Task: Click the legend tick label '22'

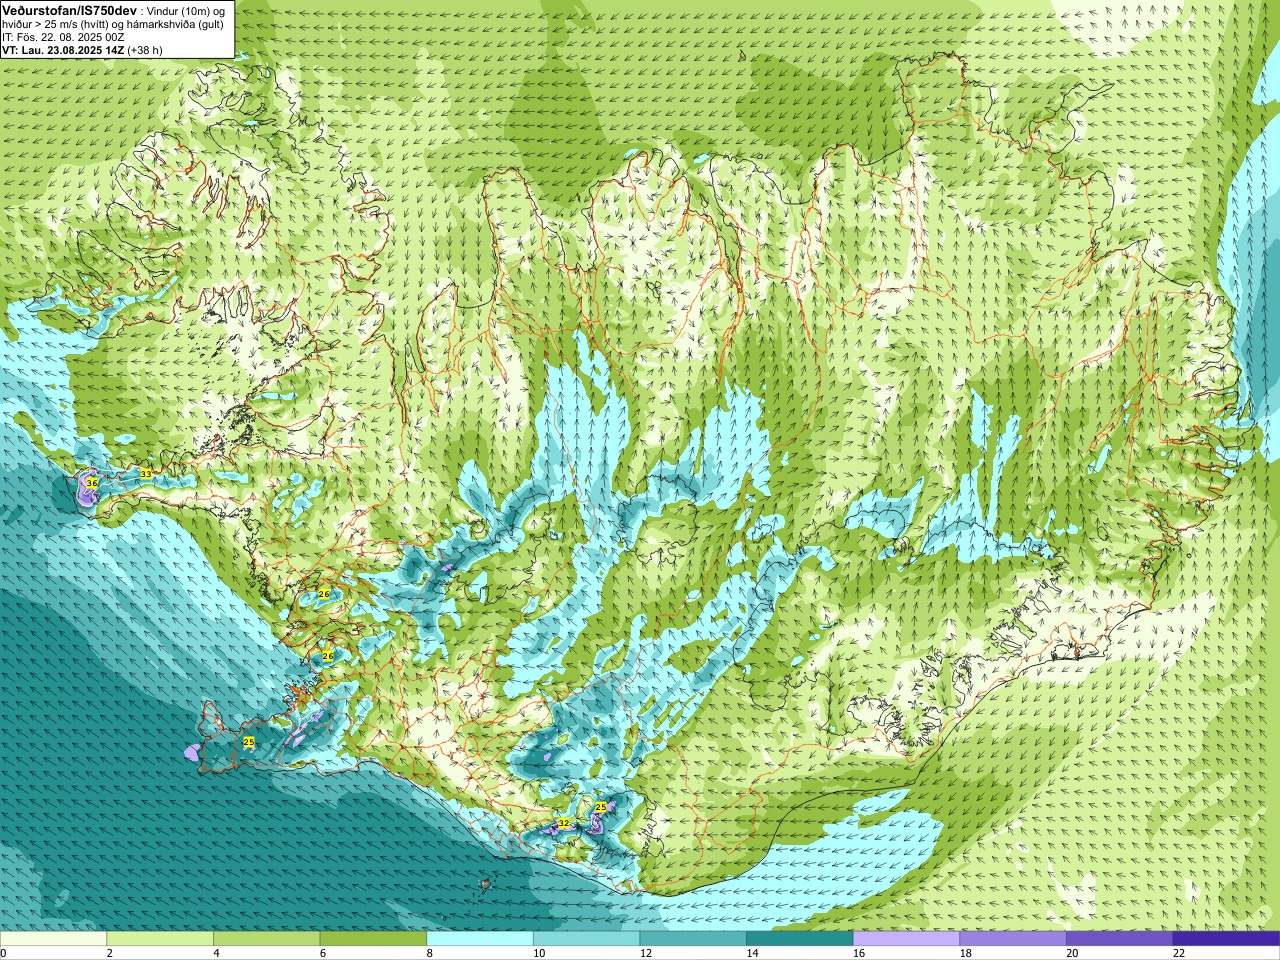Action: (x=1178, y=953)
